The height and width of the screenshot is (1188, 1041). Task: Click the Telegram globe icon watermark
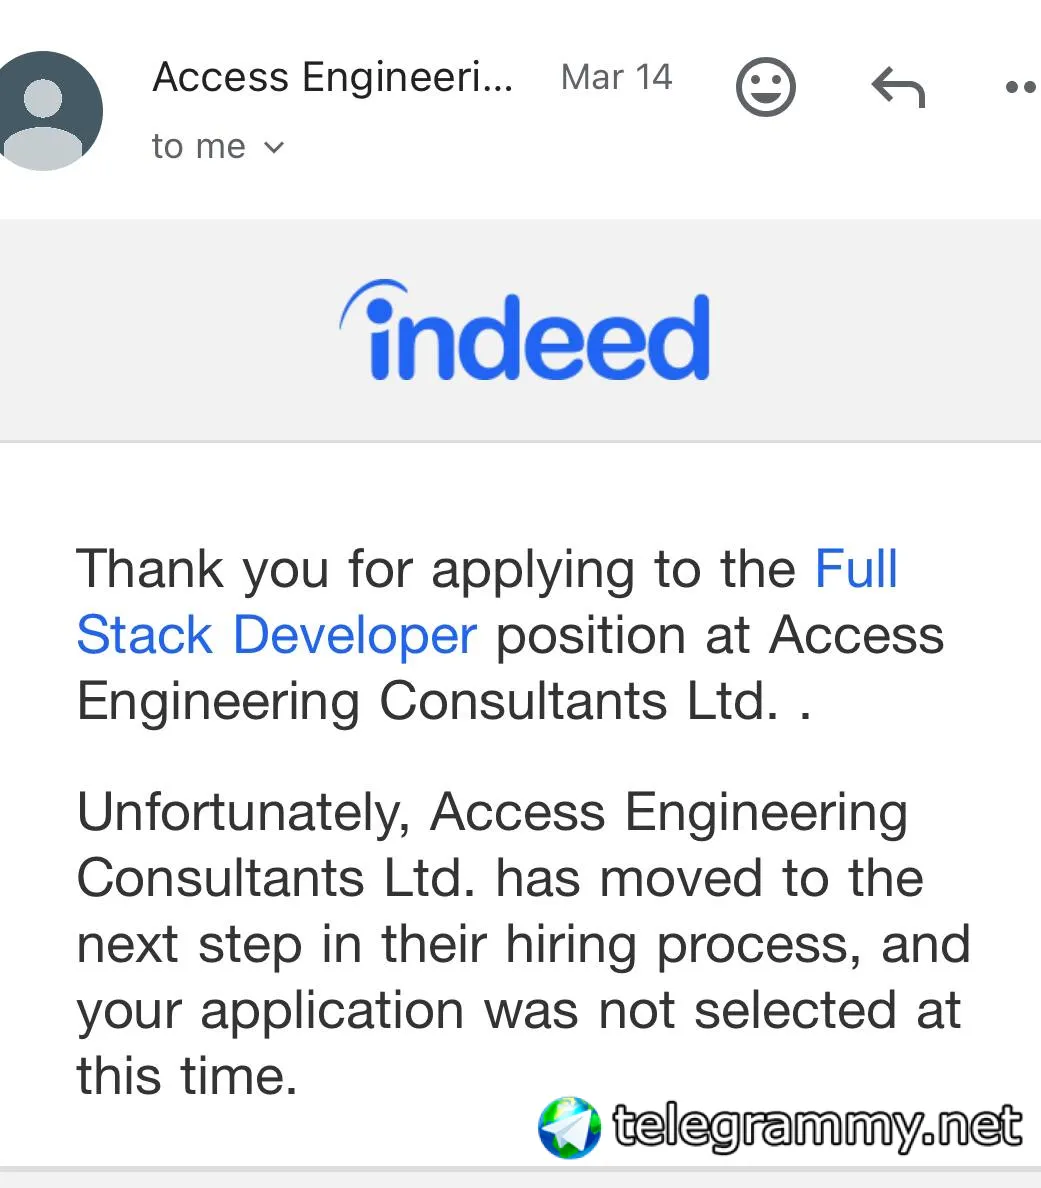coord(569,1127)
